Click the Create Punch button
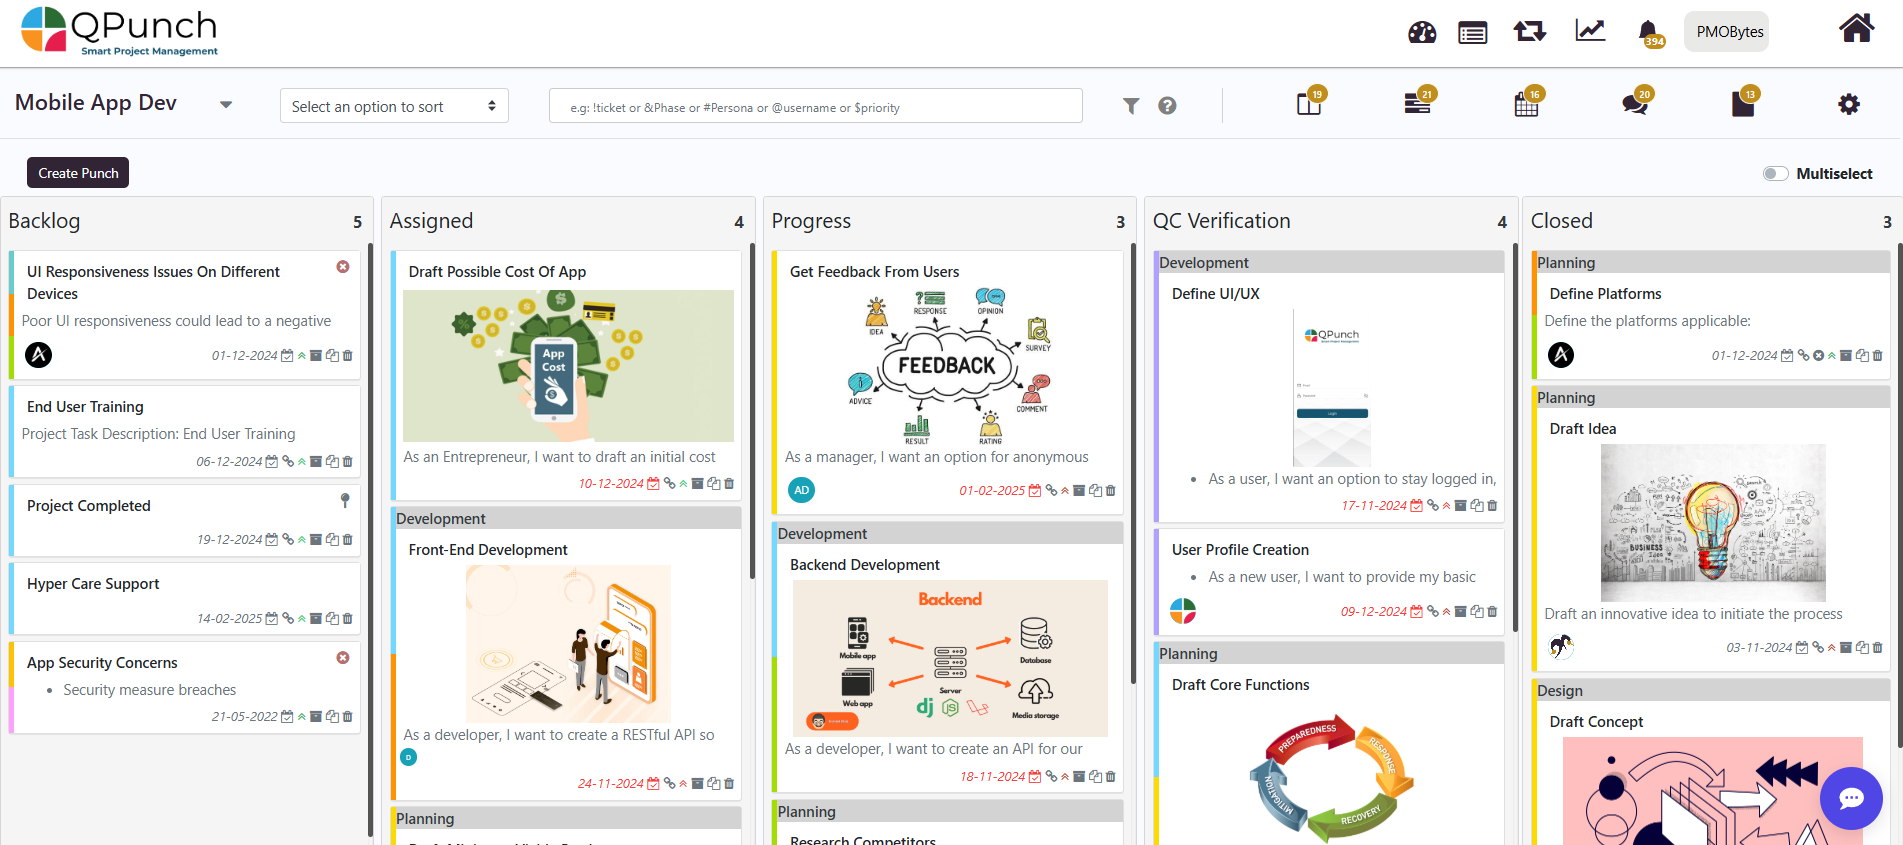 pyautogui.click(x=78, y=173)
